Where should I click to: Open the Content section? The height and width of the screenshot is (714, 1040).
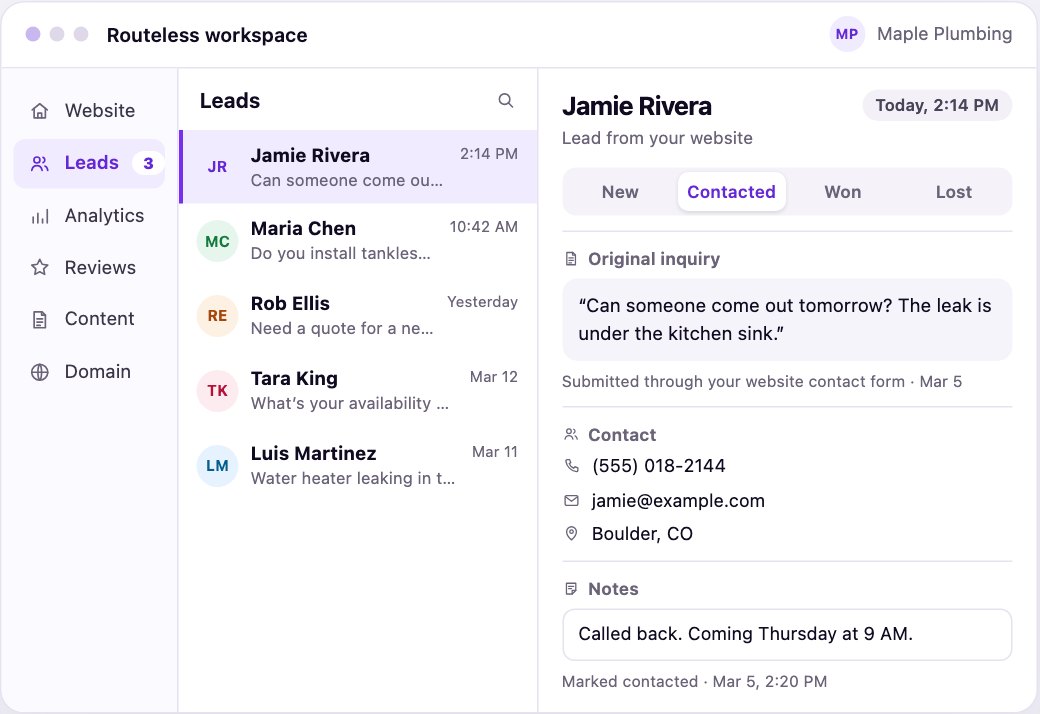[x=89, y=319]
